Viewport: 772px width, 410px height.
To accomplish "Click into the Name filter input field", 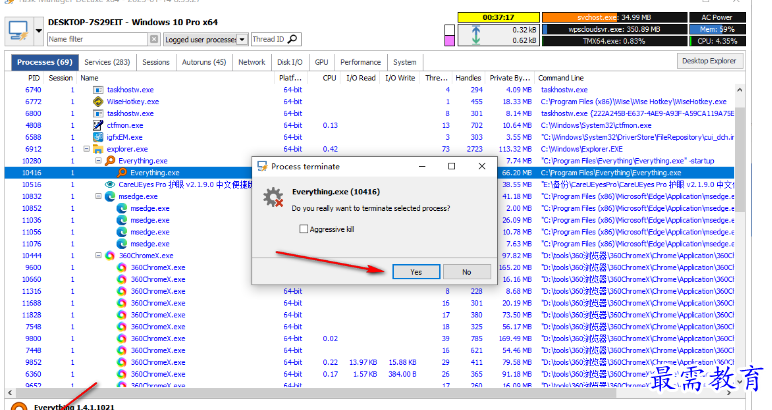I will (97, 39).
